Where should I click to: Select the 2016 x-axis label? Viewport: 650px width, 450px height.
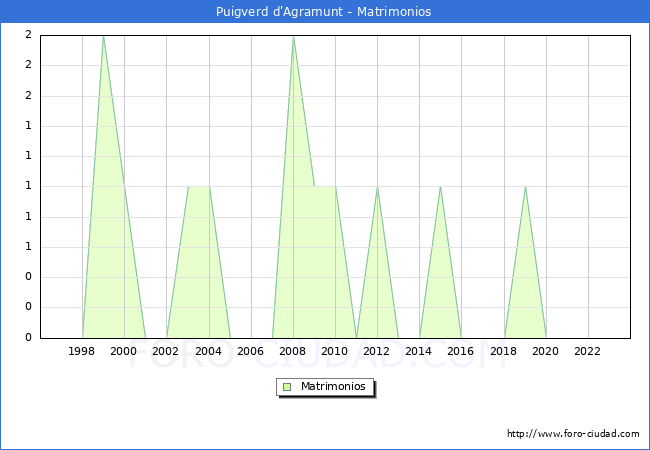(461, 351)
